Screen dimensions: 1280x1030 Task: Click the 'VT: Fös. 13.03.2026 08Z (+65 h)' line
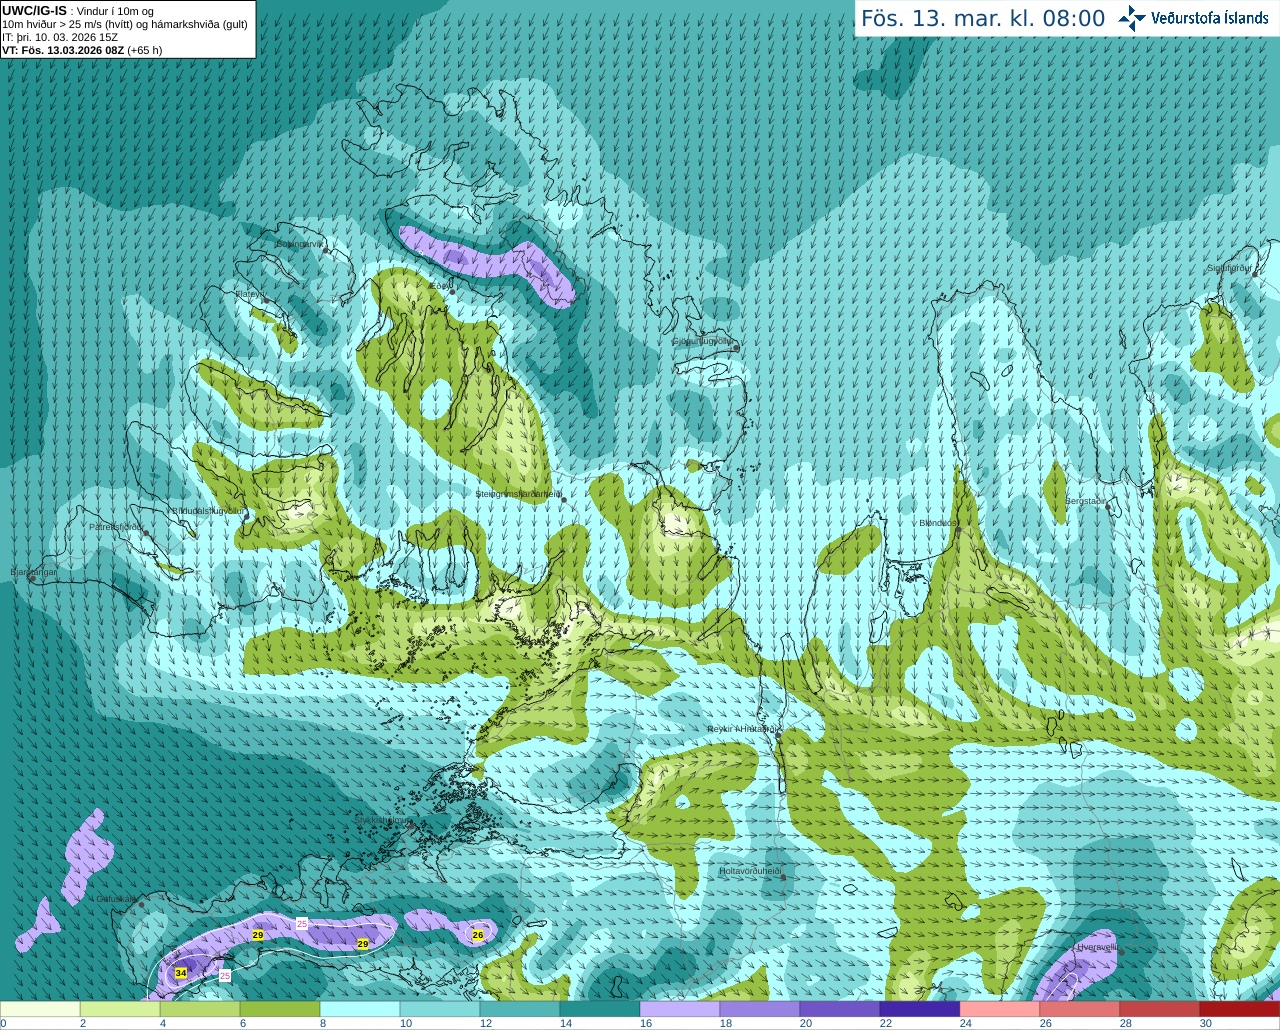[82, 50]
